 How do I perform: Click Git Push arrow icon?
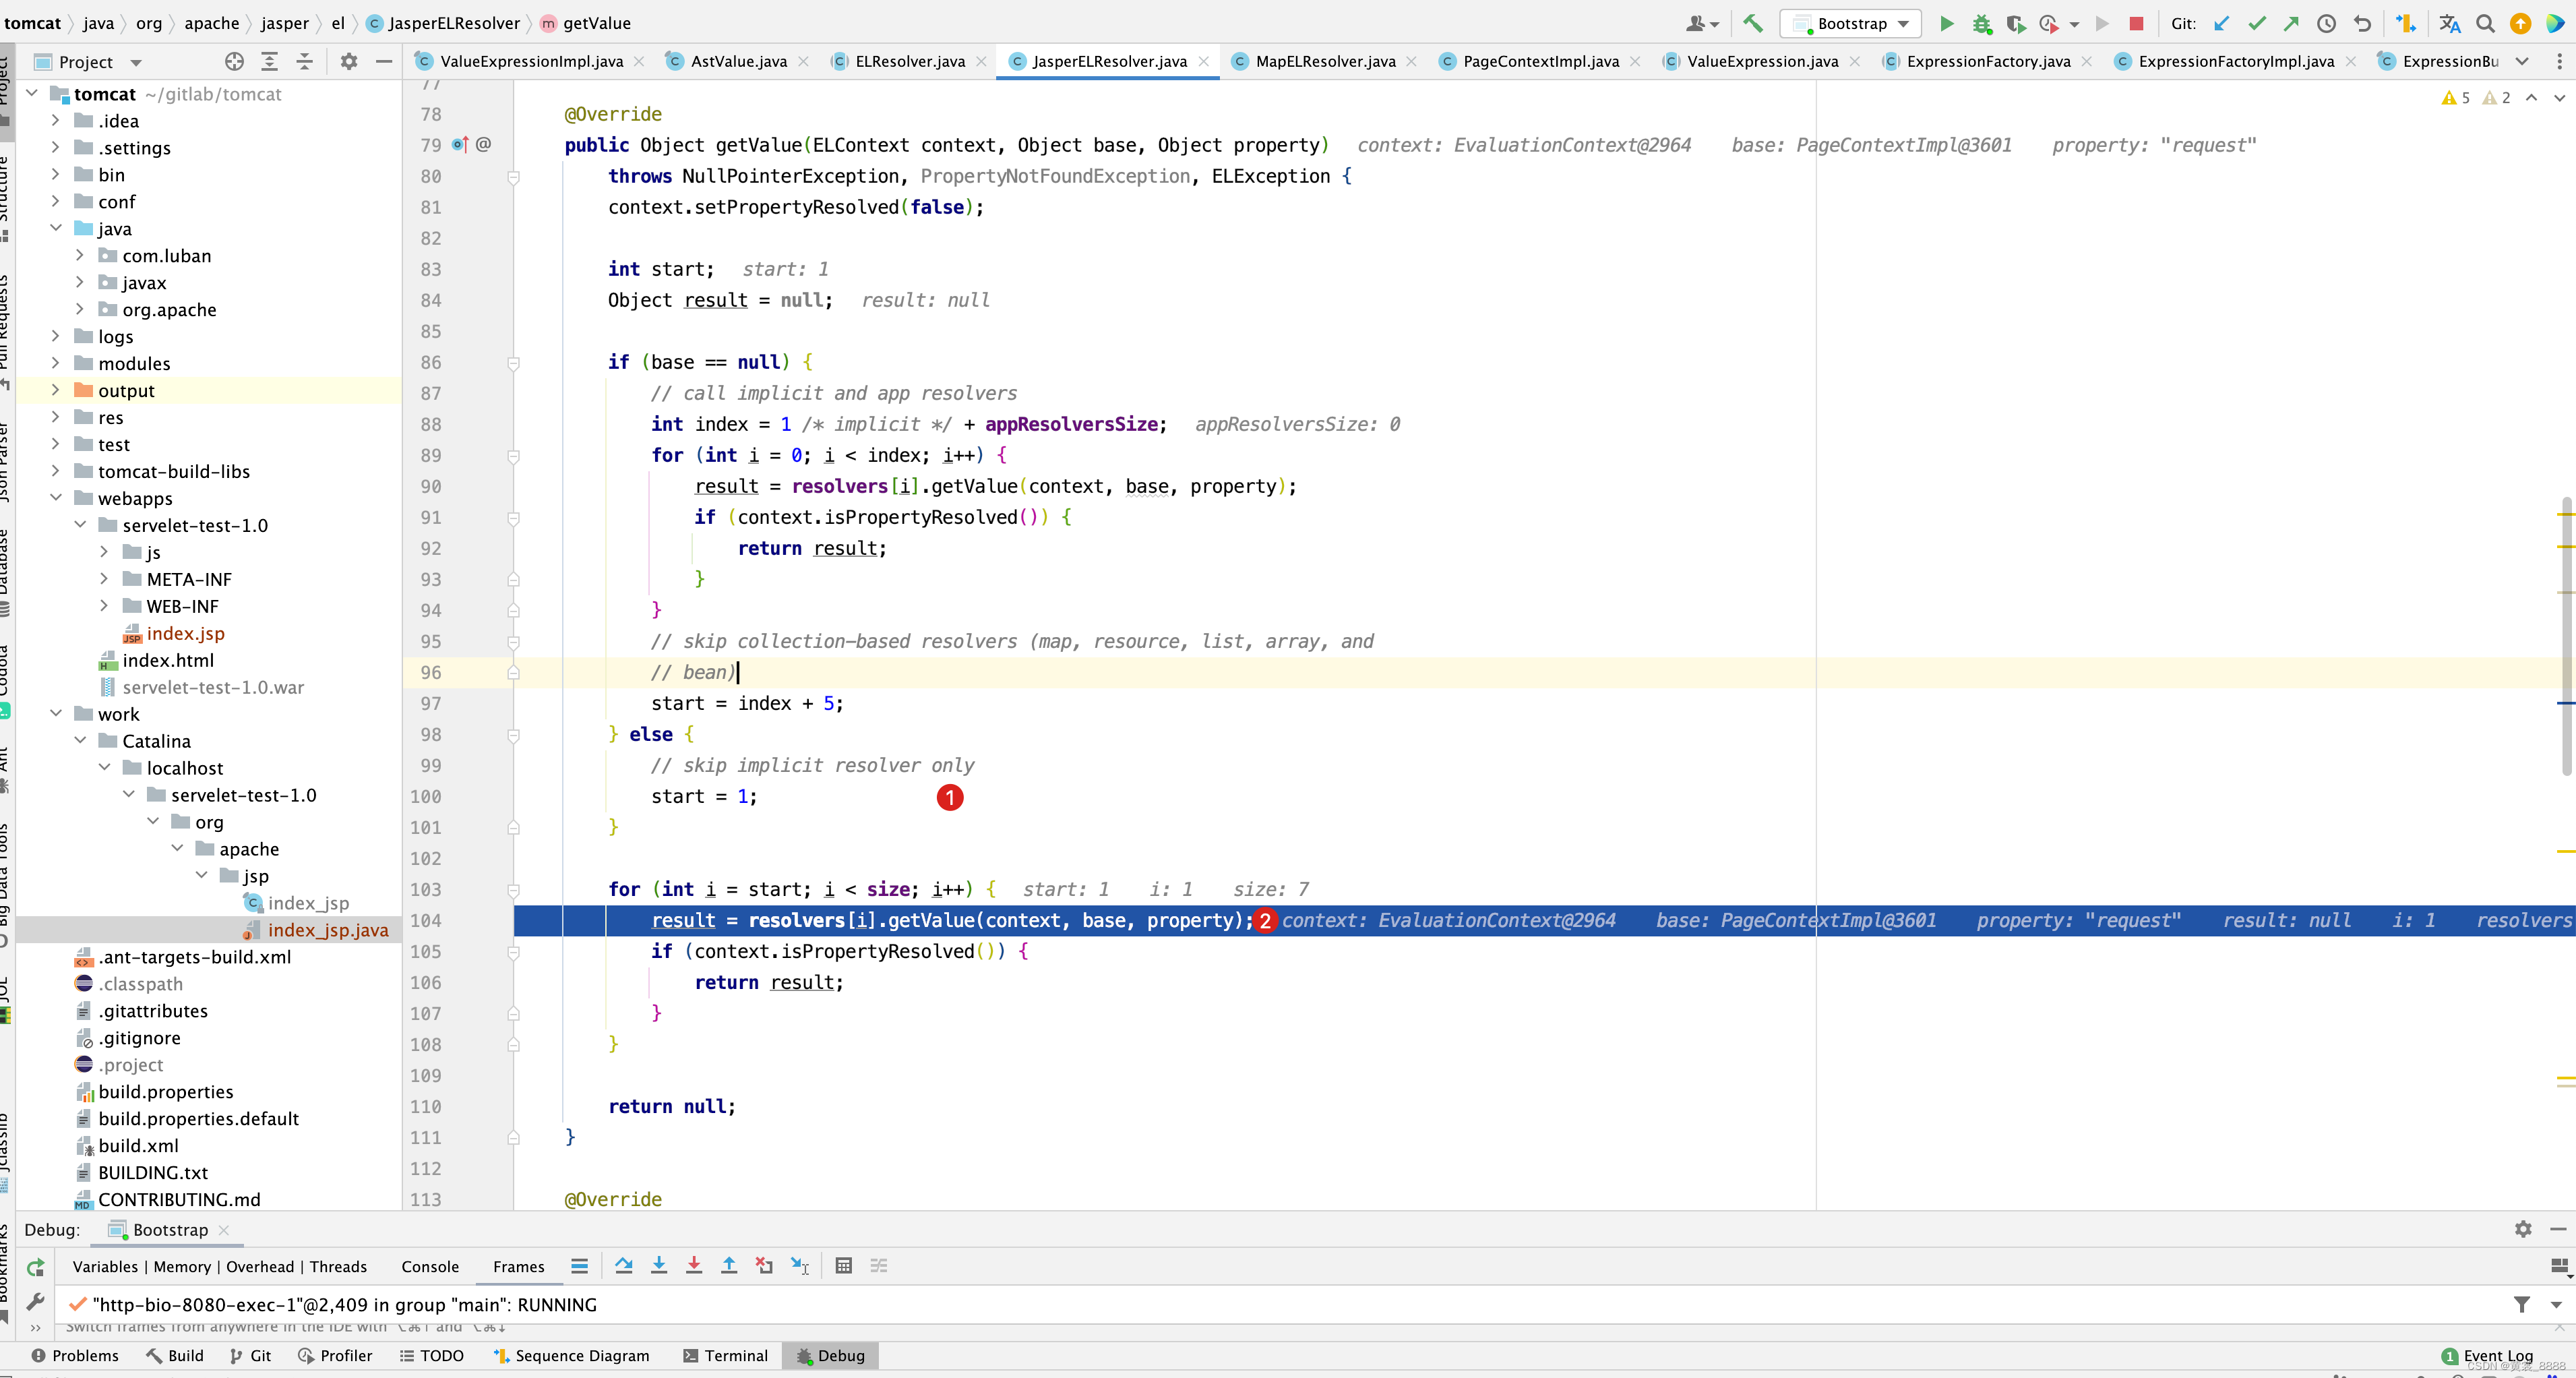[2291, 23]
